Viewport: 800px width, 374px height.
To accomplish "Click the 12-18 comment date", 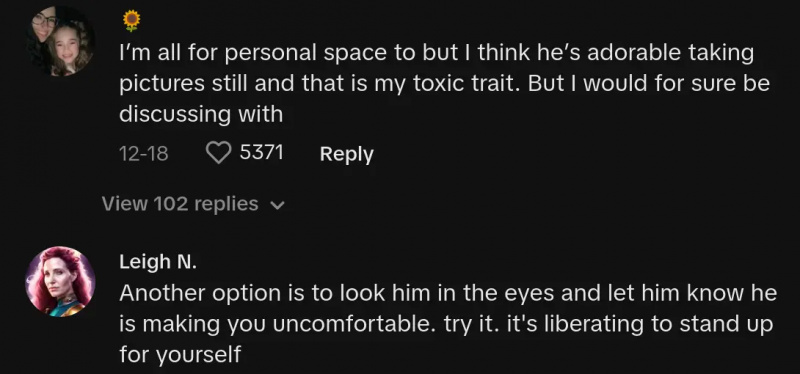I will [x=143, y=154].
